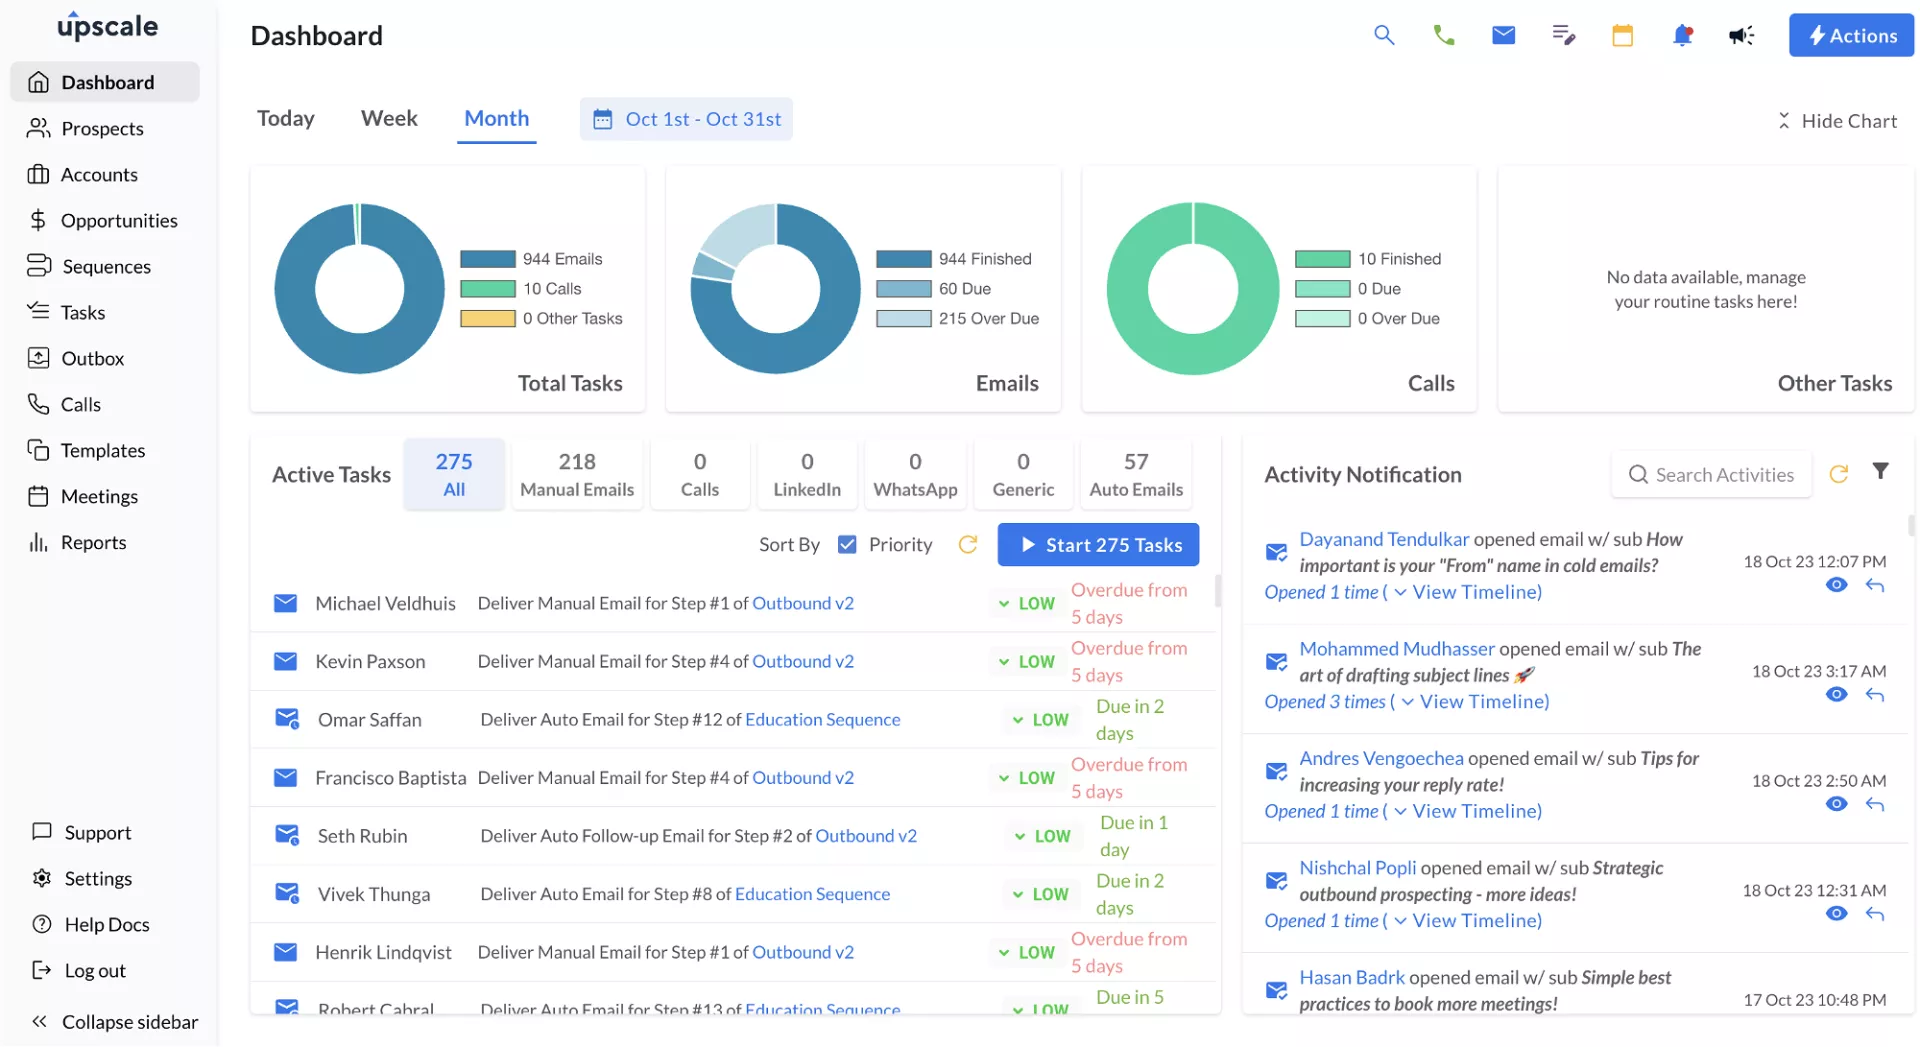The height and width of the screenshot is (1047, 1920).
Task: Click the Search Activities input field
Action: coord(1723,475)
